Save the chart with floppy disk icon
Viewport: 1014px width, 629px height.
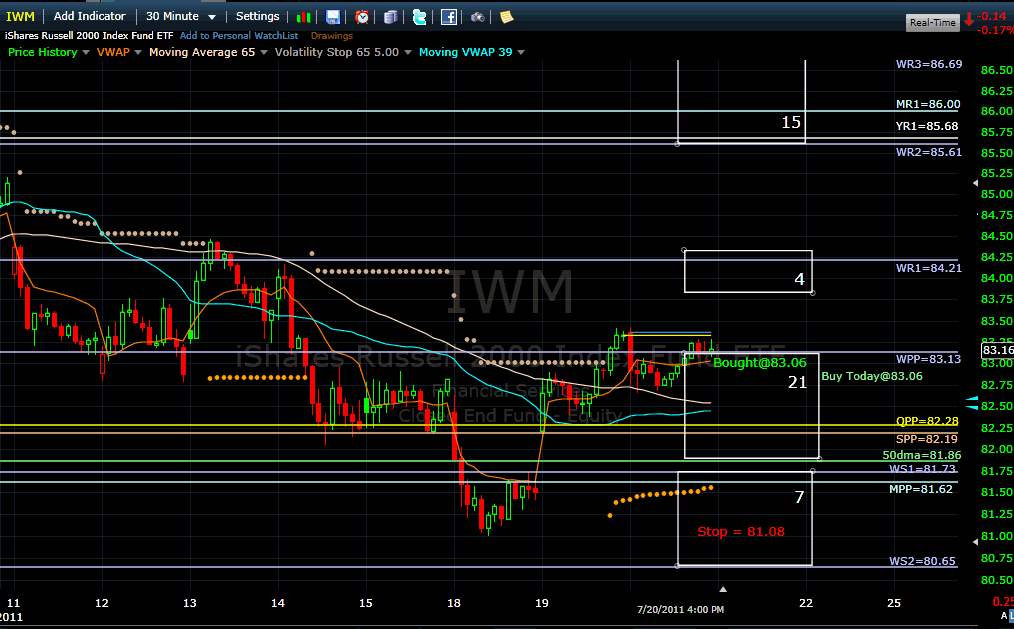332,17
